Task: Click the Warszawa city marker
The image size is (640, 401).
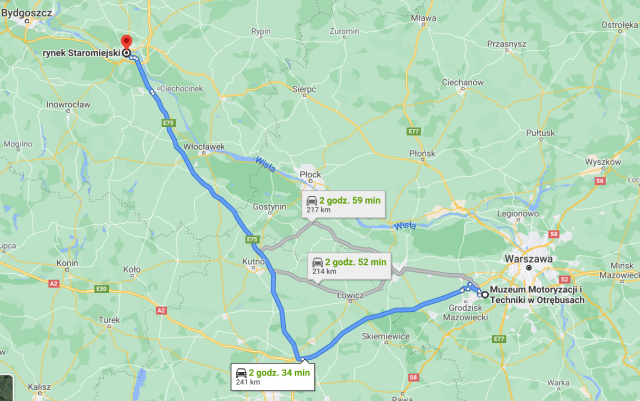Action: pos(529,268)
